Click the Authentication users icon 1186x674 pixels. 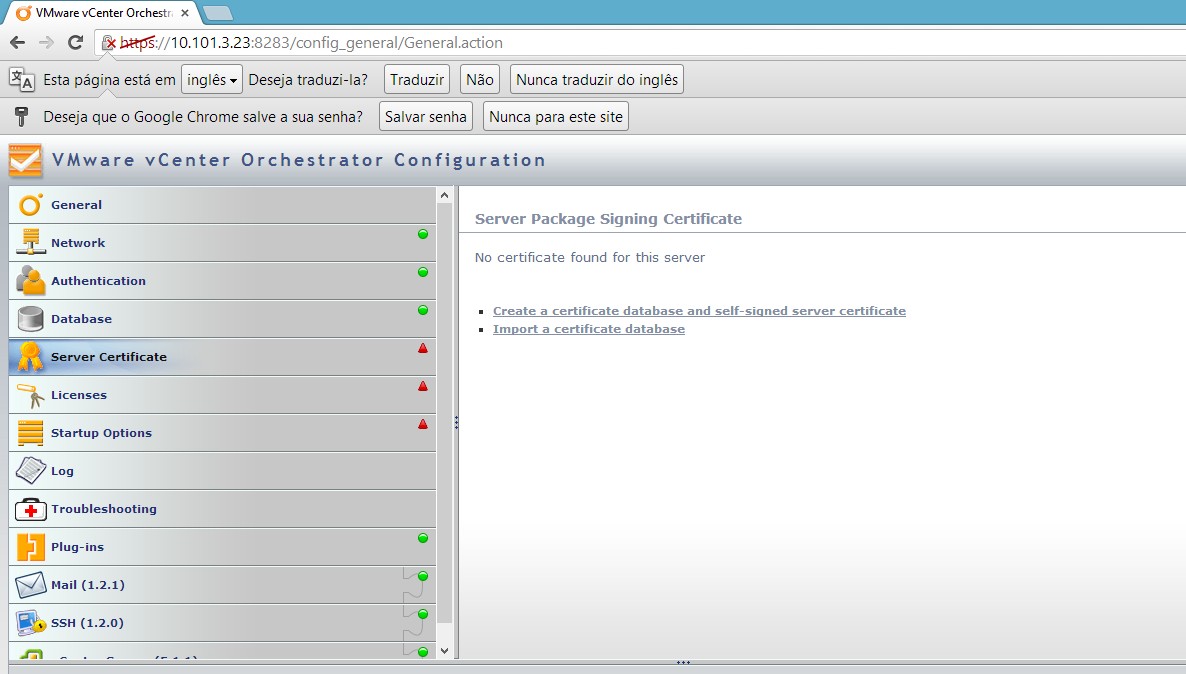pos(31,281)
